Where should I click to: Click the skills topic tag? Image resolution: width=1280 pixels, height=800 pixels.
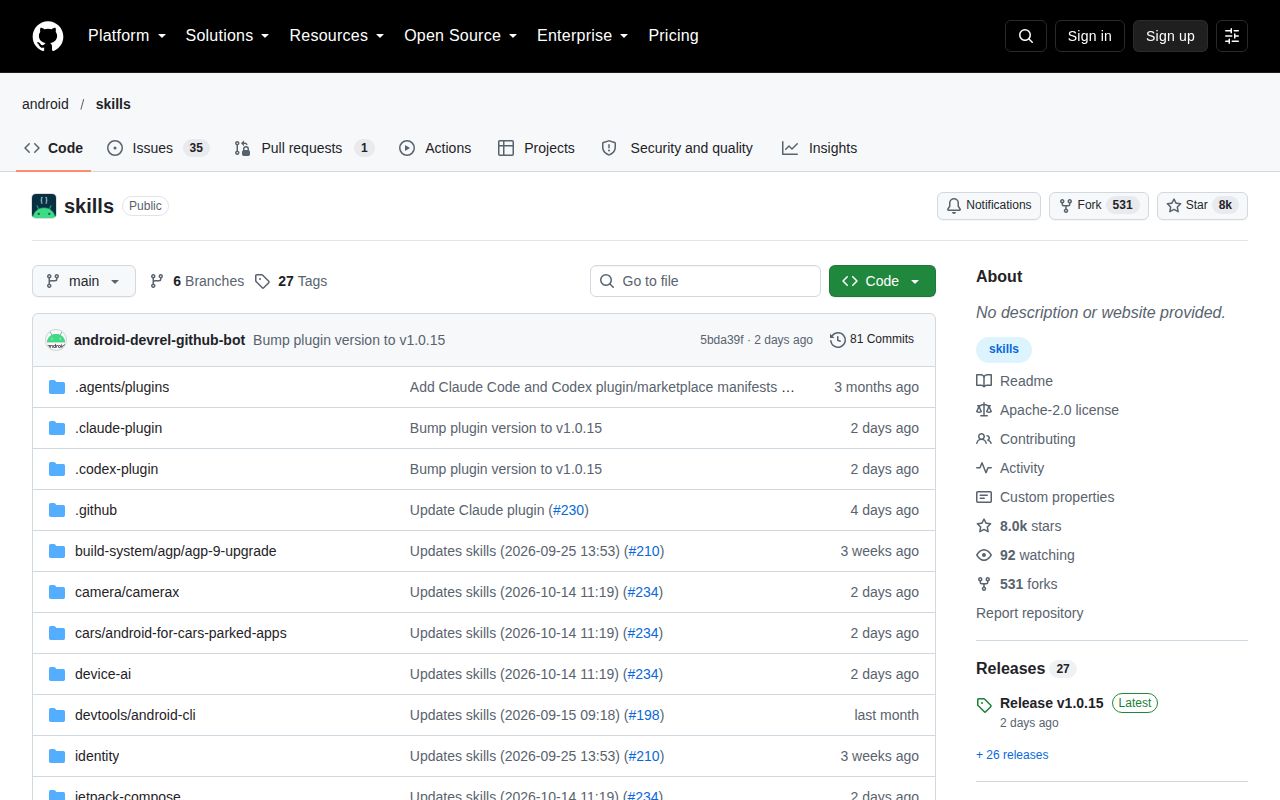coord(1004,349)
